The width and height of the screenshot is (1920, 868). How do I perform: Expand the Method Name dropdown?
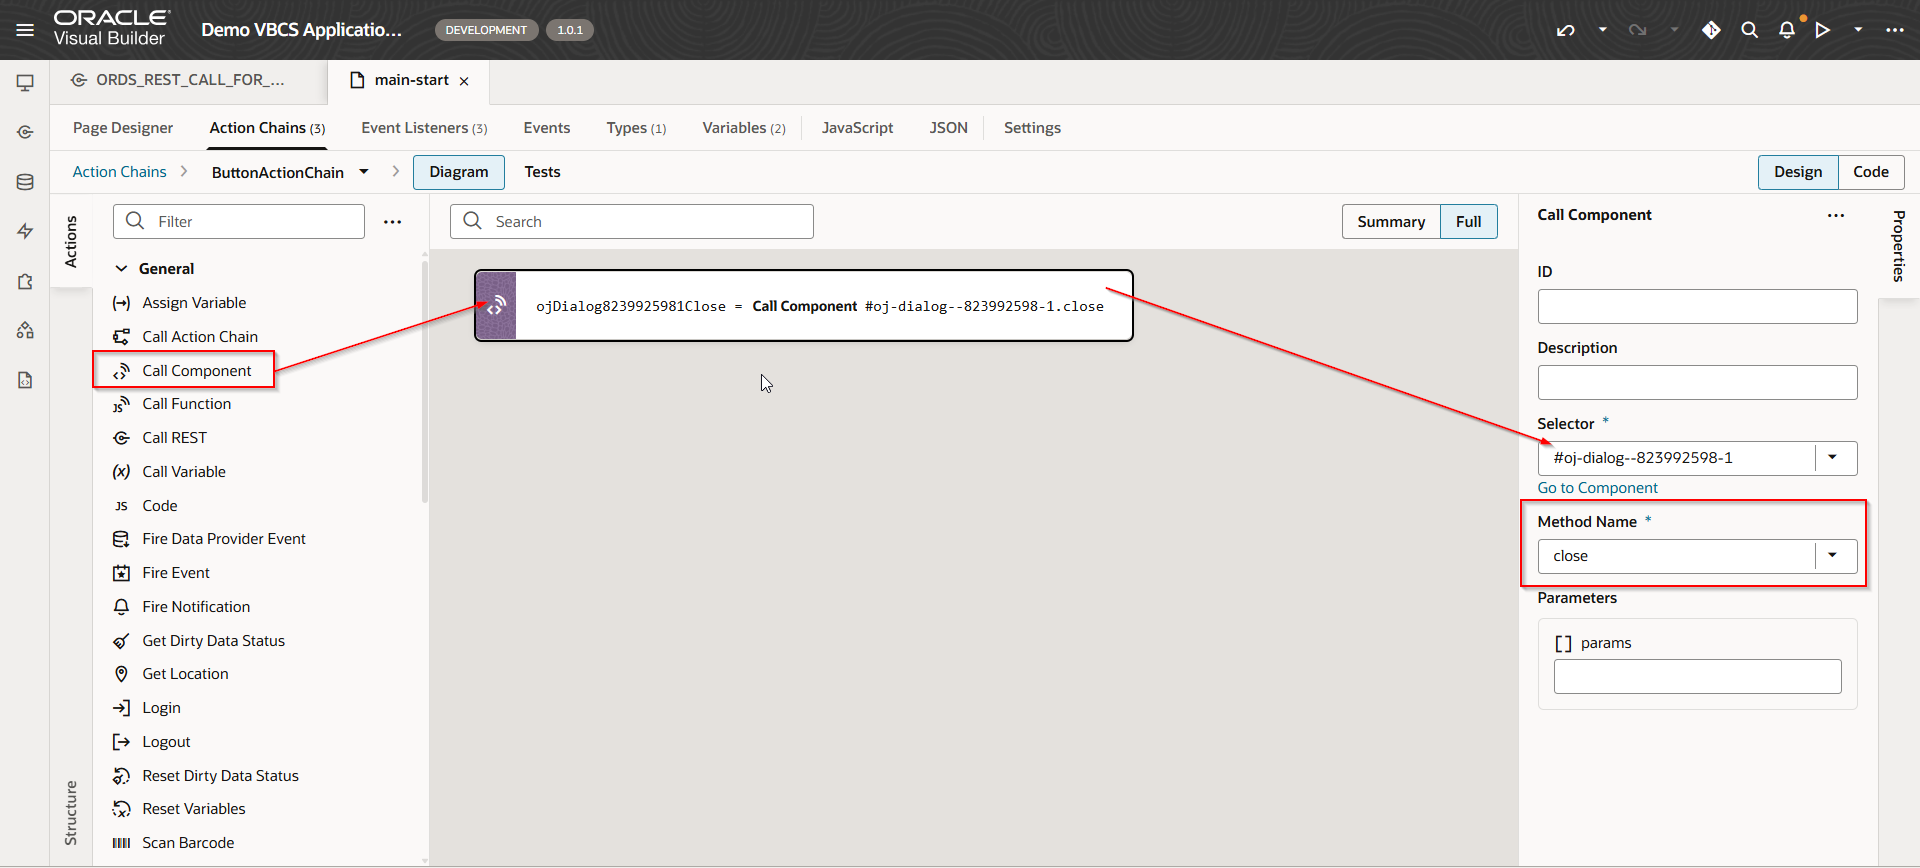(1832, 556)
